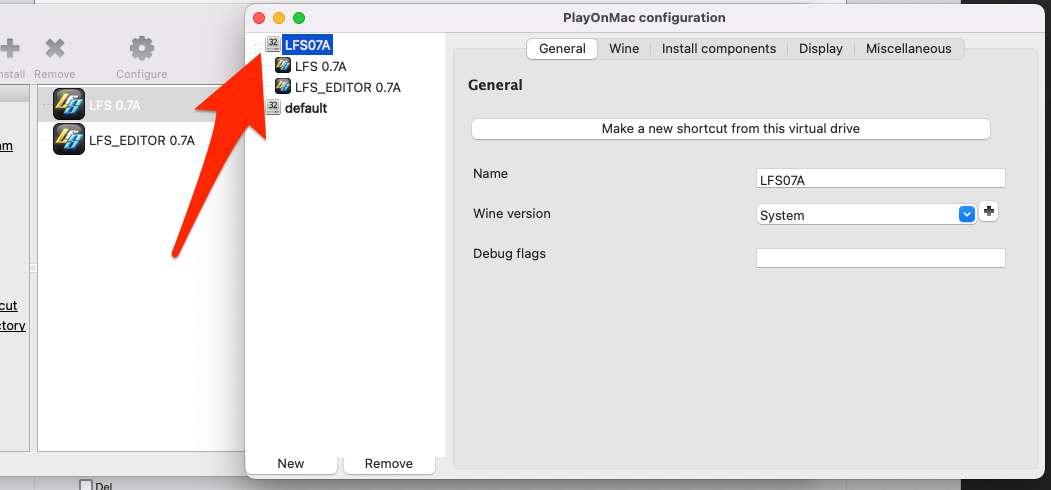The image size is (1051, 490).
Task: Open the Display tab
Action: point(820,48)
